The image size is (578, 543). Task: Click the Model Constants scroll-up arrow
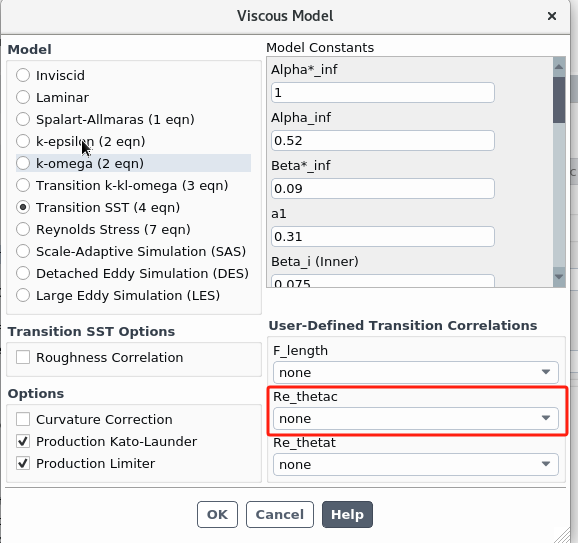click(559, 67)
